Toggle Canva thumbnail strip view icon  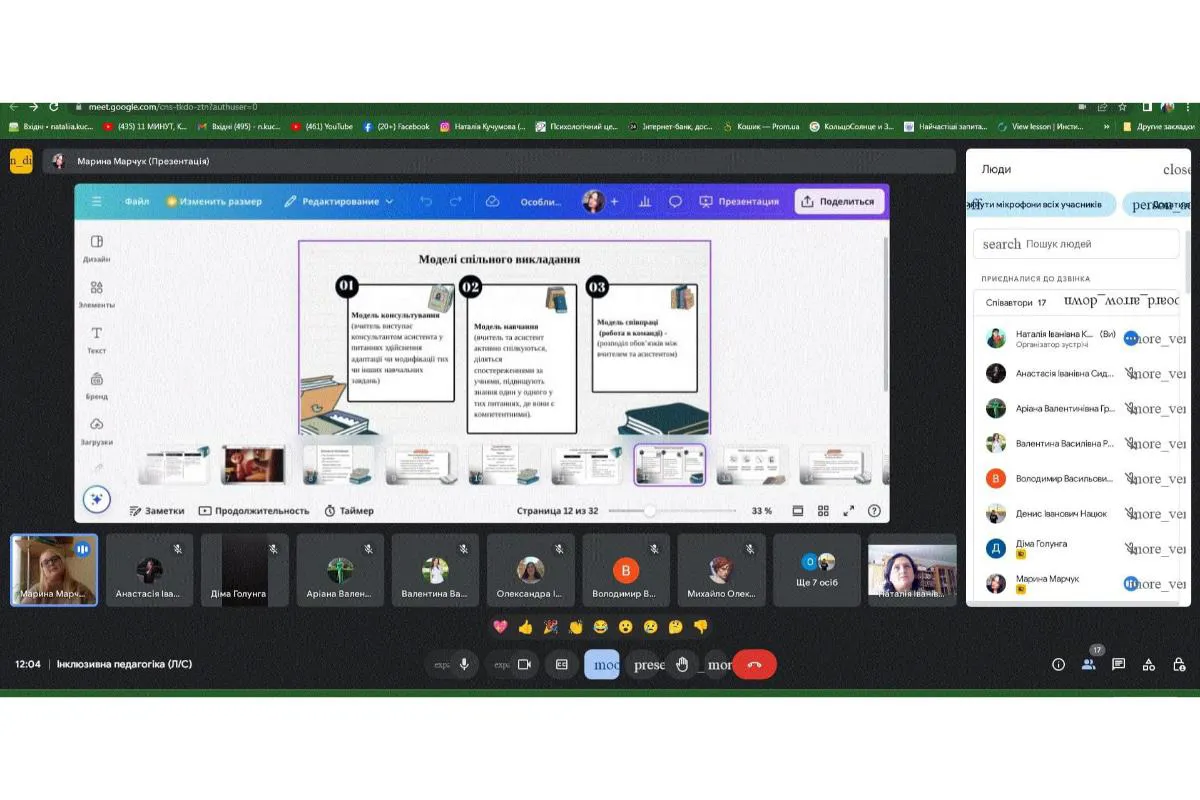point(798,510)
